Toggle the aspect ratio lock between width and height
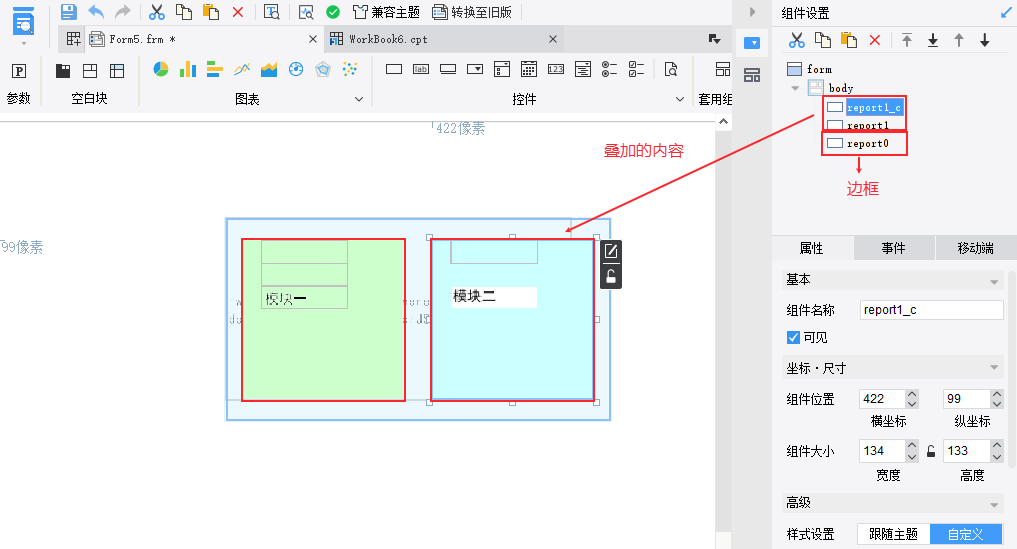1017x549 pixels. coord(931,451)
